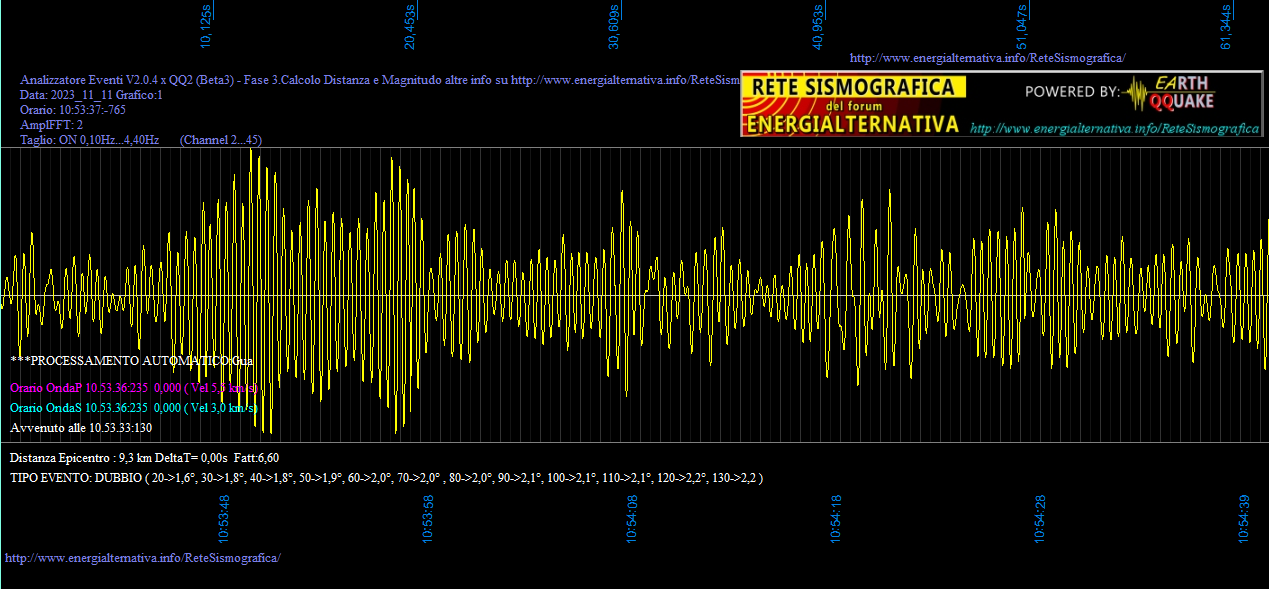Click the Orario: 10:53:37:-765 line
Screen dimensions: 1269x589
point(73,110)
